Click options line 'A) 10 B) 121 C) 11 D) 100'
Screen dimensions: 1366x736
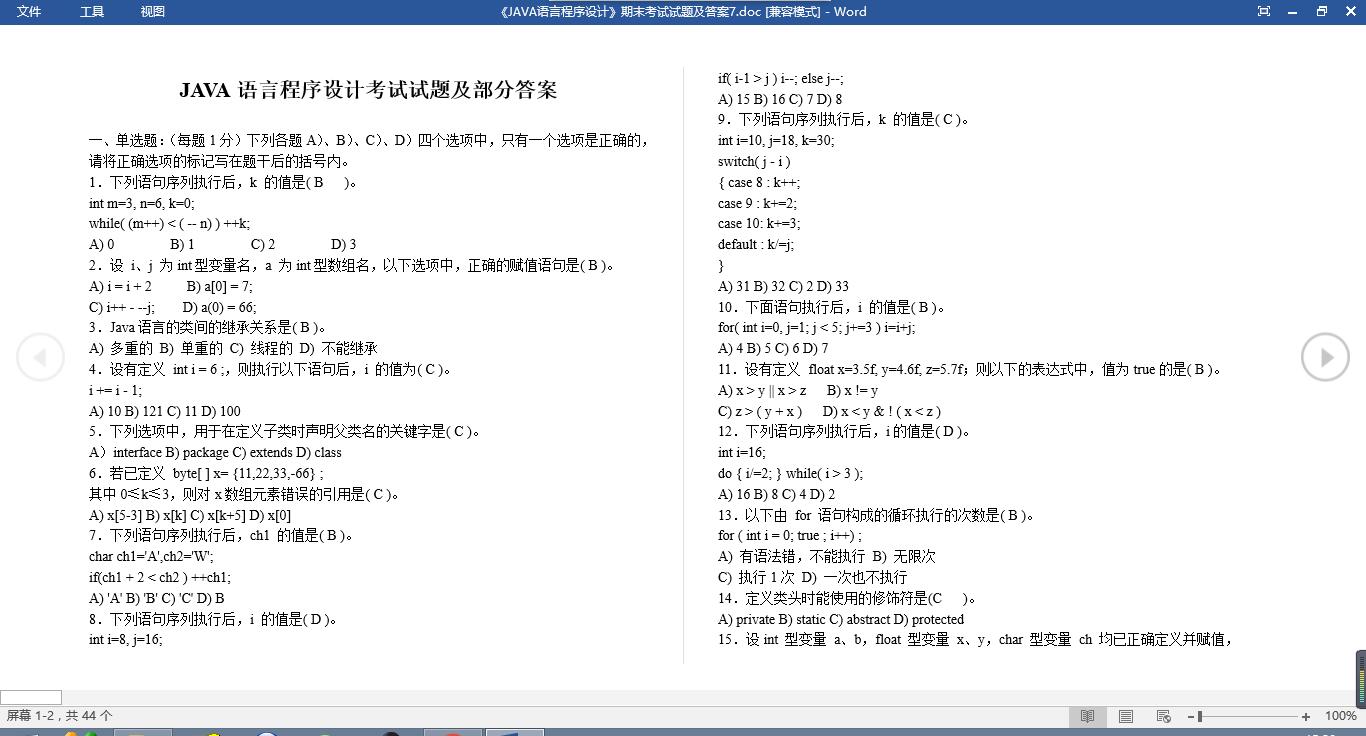tap(165, 411)
